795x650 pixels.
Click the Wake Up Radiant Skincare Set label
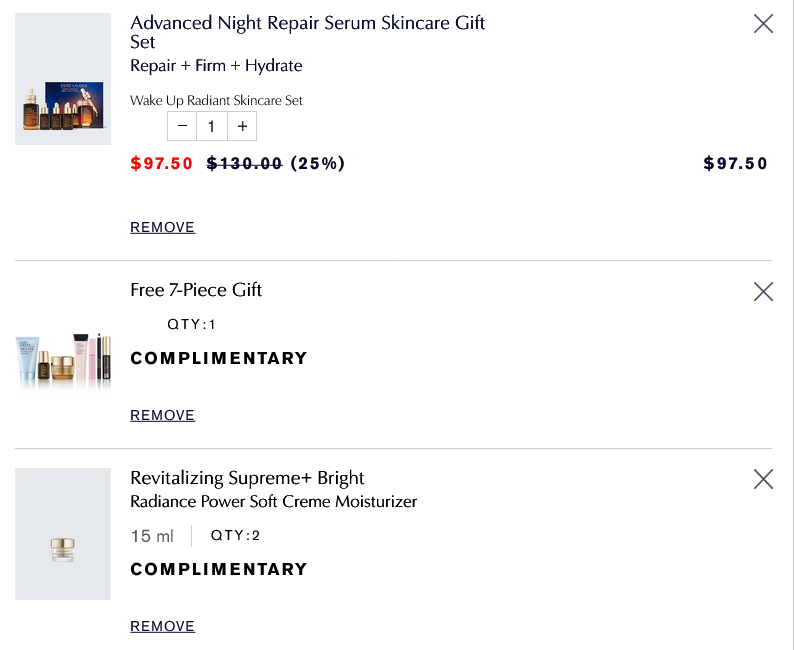[x=216, y=101]
